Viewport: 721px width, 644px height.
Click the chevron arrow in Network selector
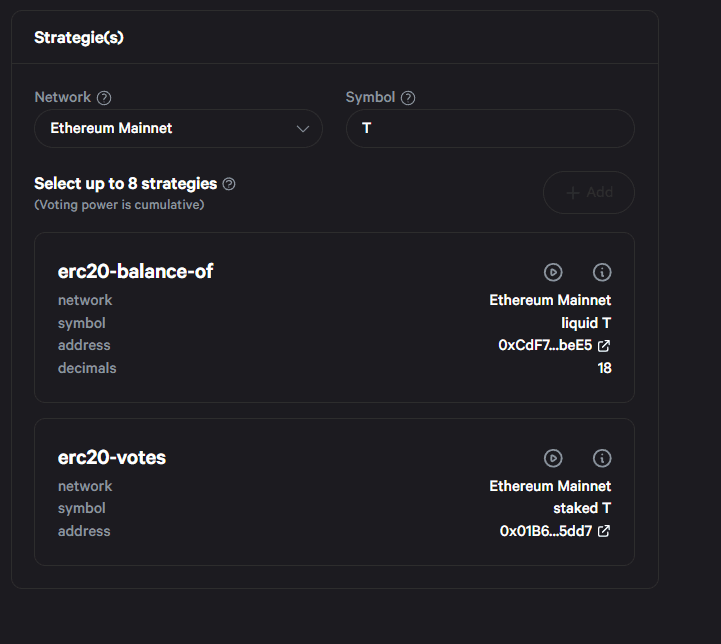coord(303,129)
